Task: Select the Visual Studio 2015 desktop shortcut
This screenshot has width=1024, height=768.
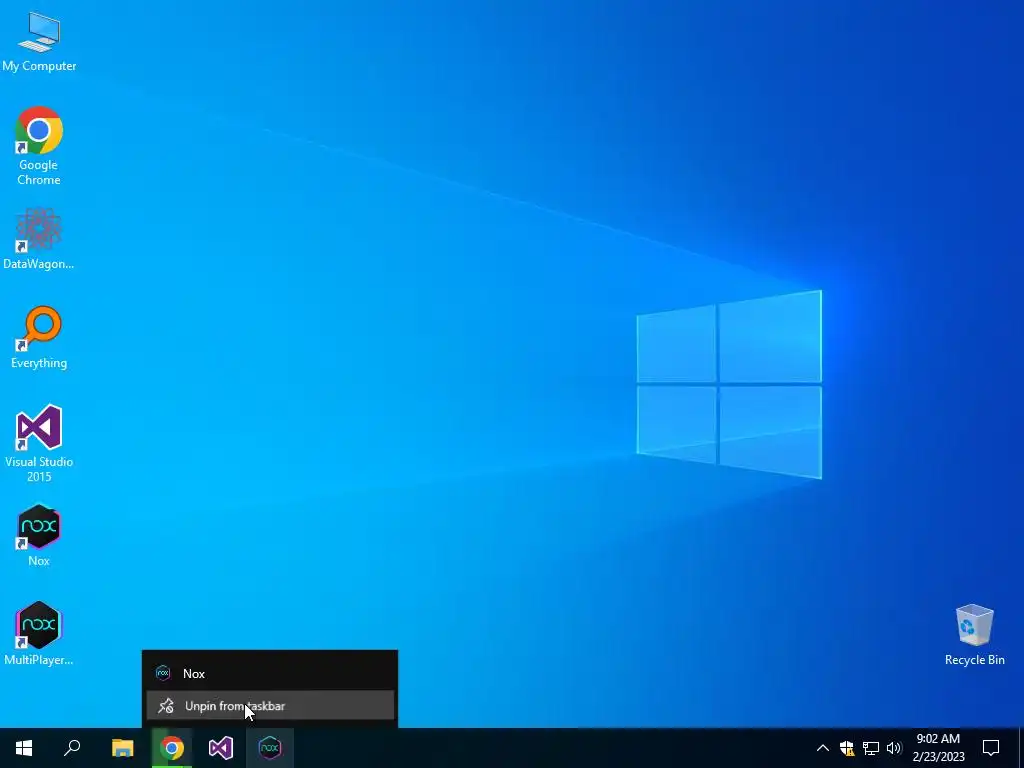Action: click(x=39, y=444)
